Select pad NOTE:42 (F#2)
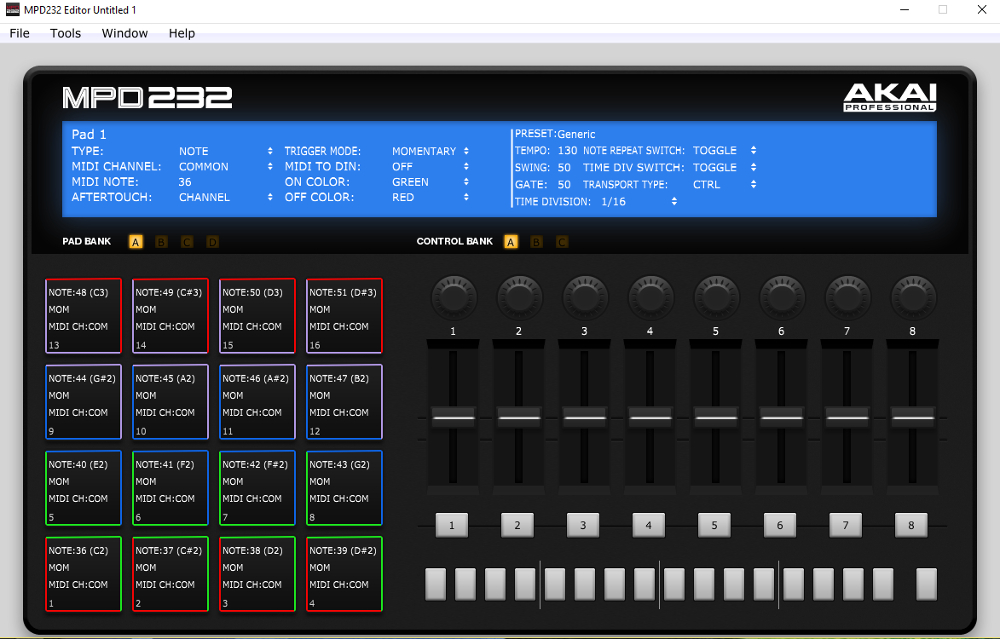This screenshot has height=639, width=1000. click(256, 487)
